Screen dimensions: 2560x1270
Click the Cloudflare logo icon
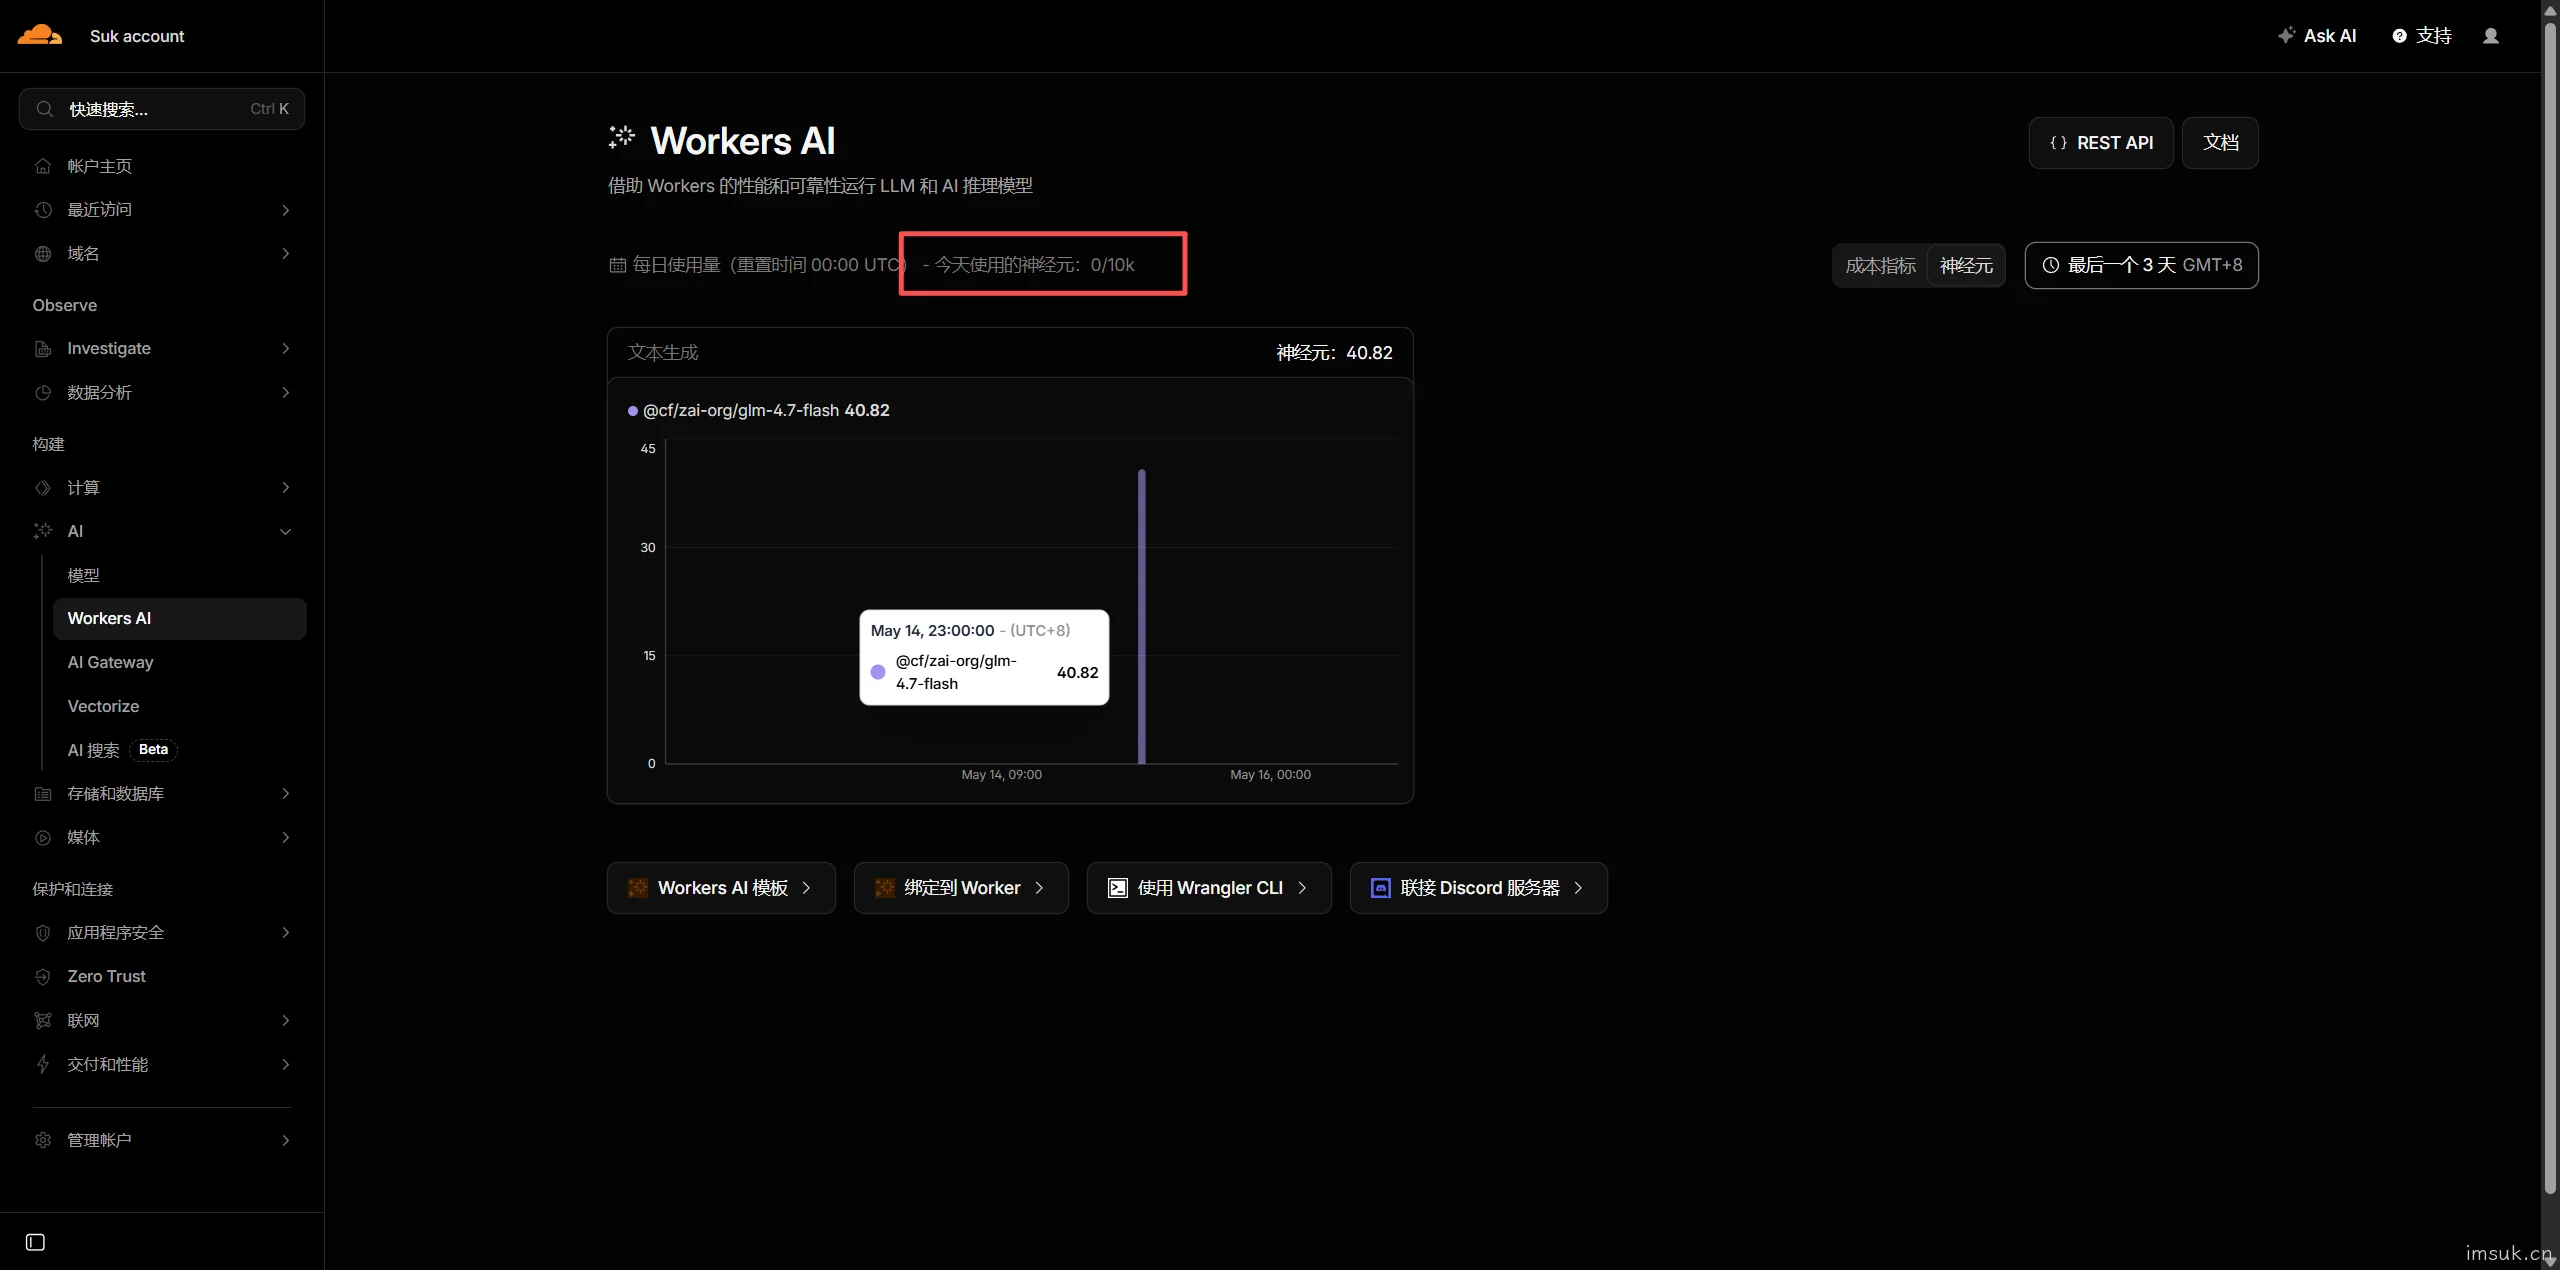click(x=40, y=35)
